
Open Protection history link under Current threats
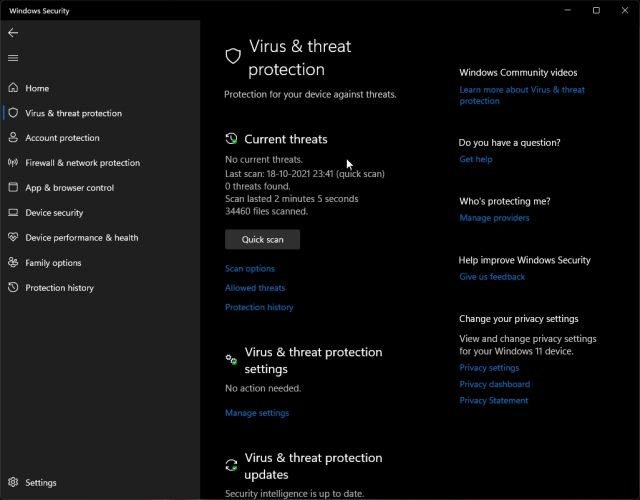[259, 307]
